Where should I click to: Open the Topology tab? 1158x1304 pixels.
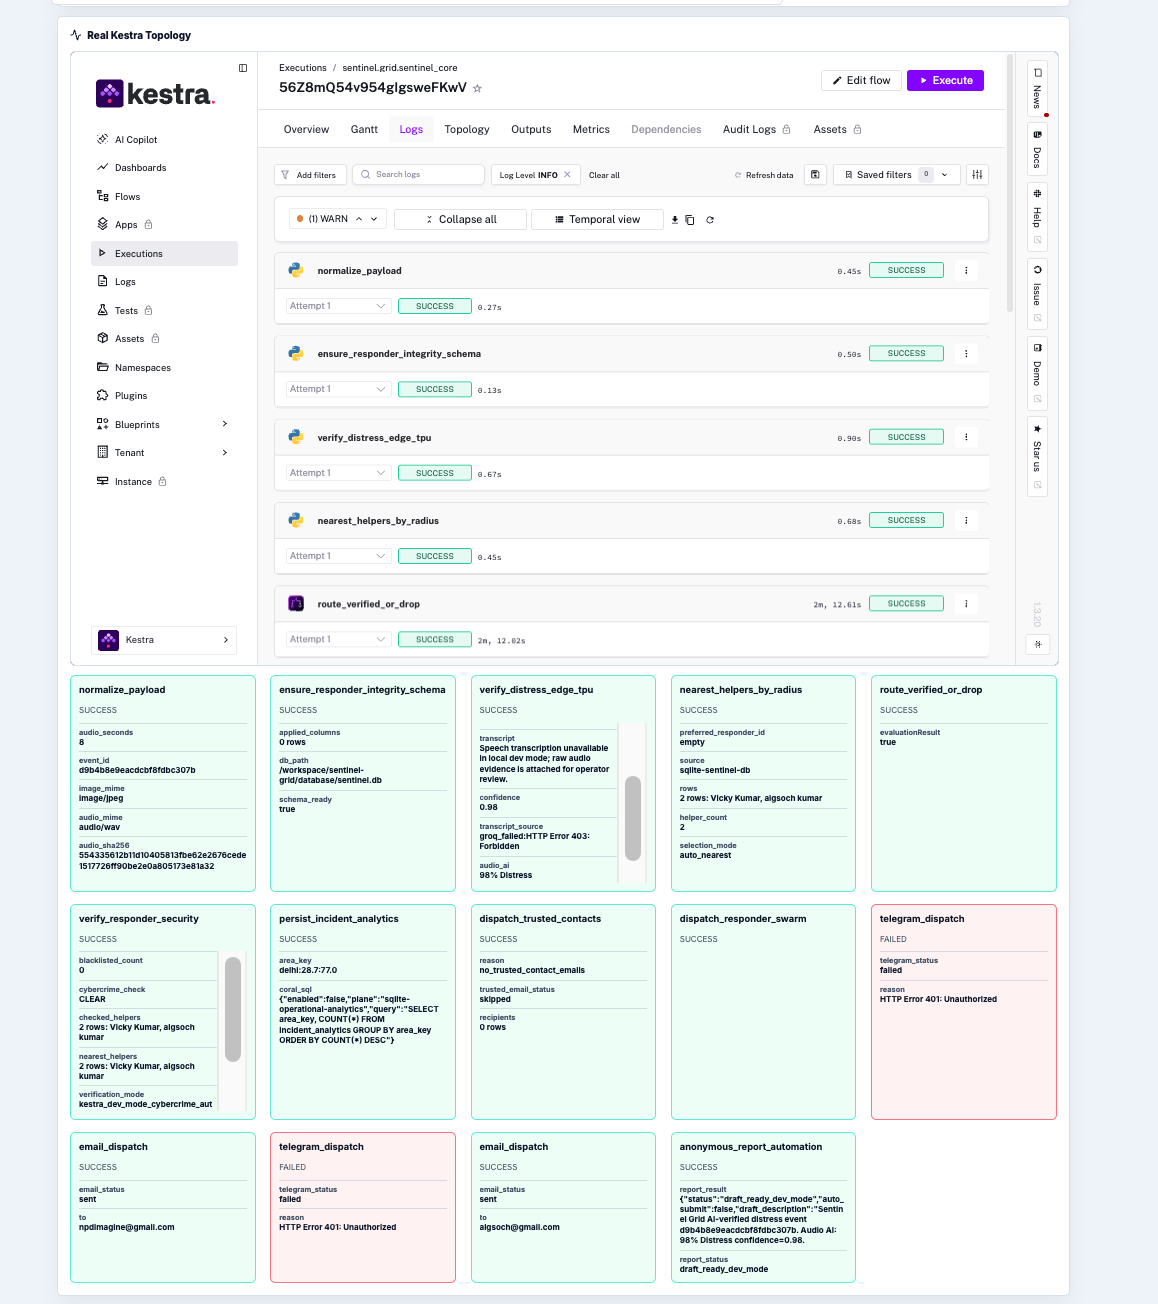click(467, 129)
